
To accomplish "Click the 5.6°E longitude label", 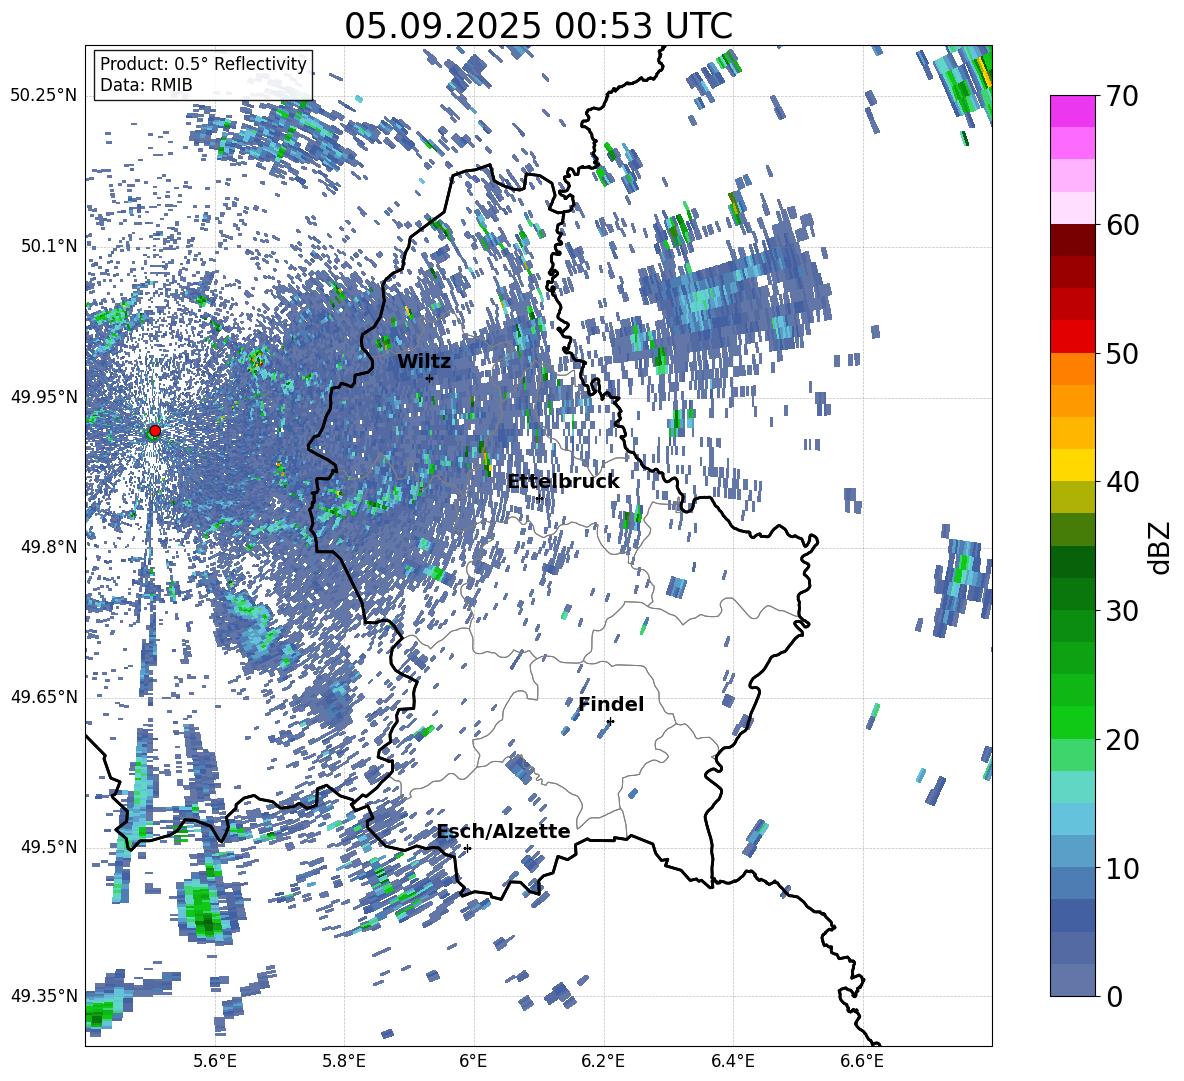I will click(x=214, y=1061).
